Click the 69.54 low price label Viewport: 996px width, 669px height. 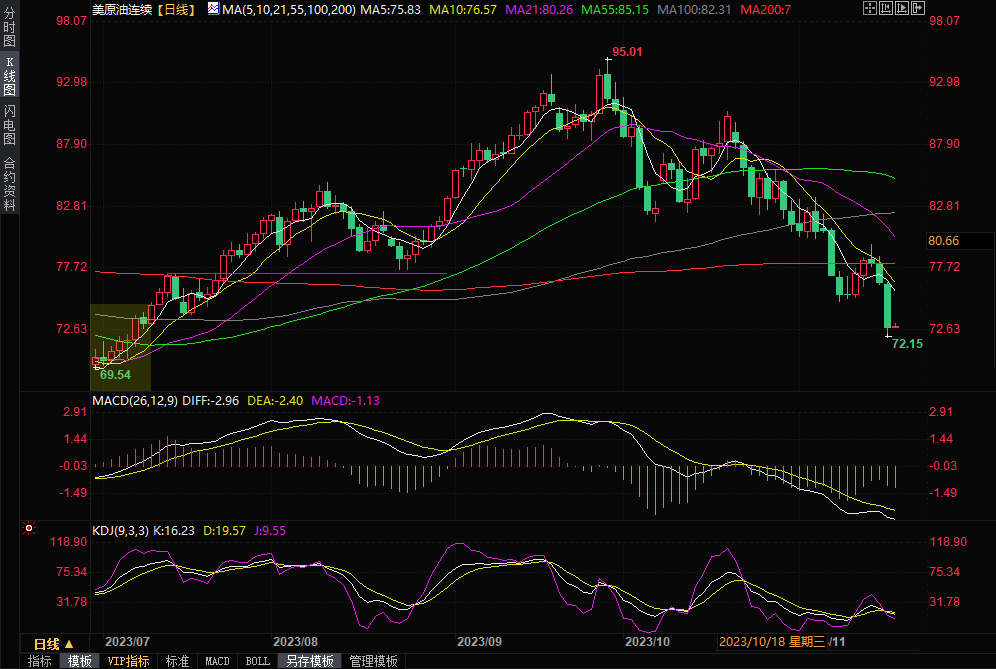[116, 374]
